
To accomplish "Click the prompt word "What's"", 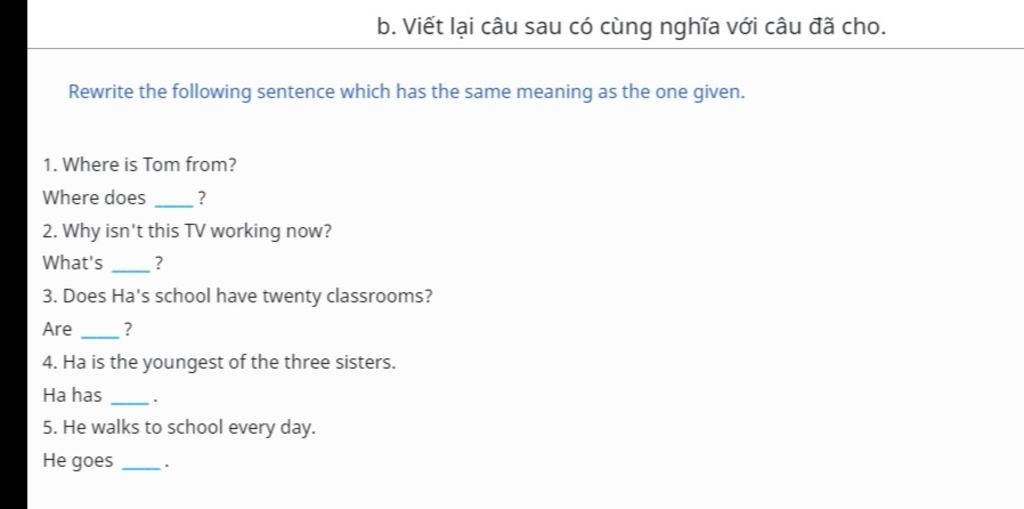I will (x=73, y=264).
